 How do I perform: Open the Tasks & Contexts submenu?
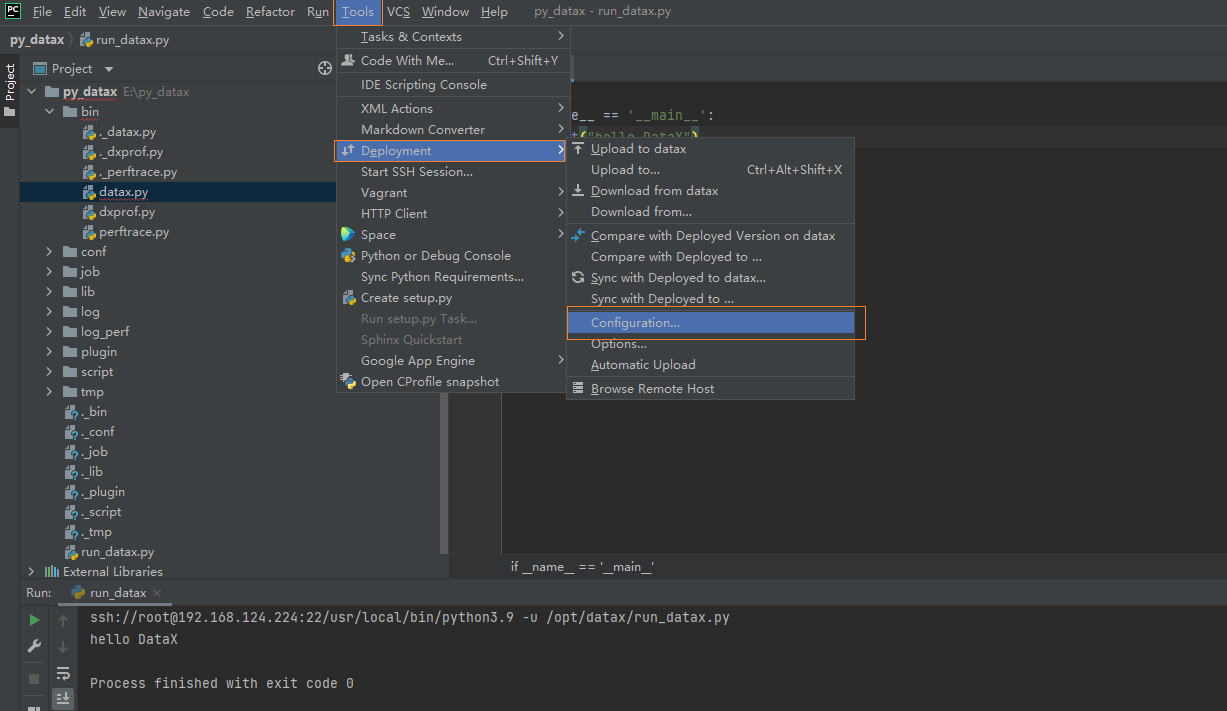pyautogui.click(x=453, y=36)
